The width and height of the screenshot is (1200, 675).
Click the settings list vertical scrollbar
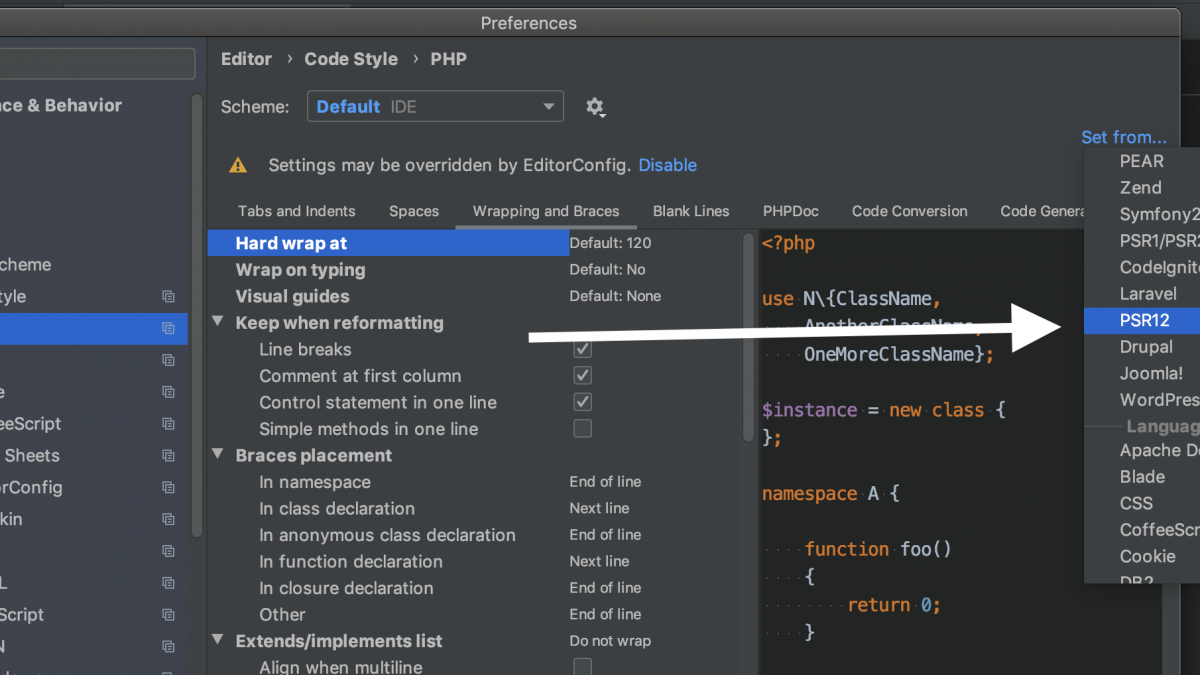[748, 337]
